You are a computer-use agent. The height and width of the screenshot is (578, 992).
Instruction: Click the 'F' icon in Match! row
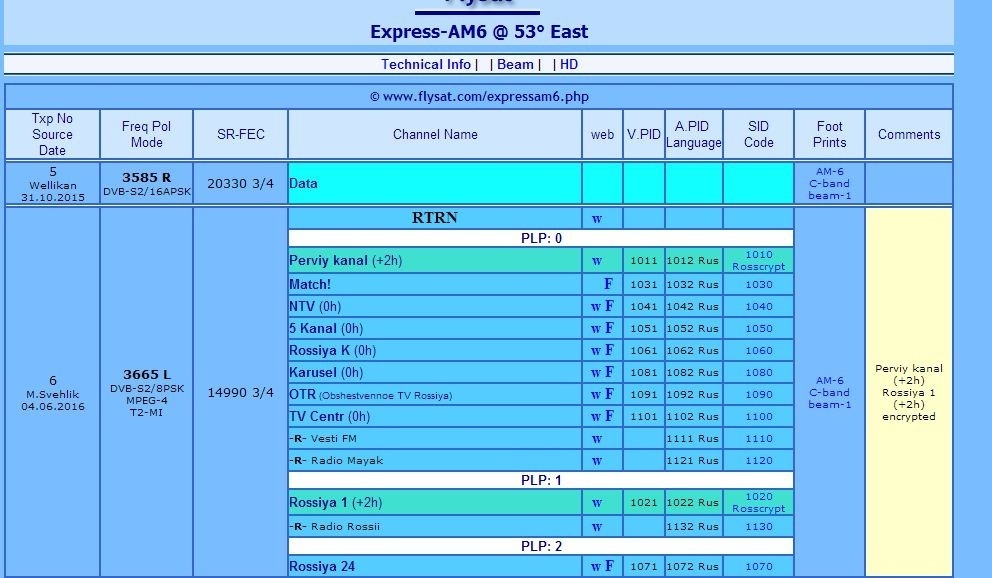(x=608, y=284)
